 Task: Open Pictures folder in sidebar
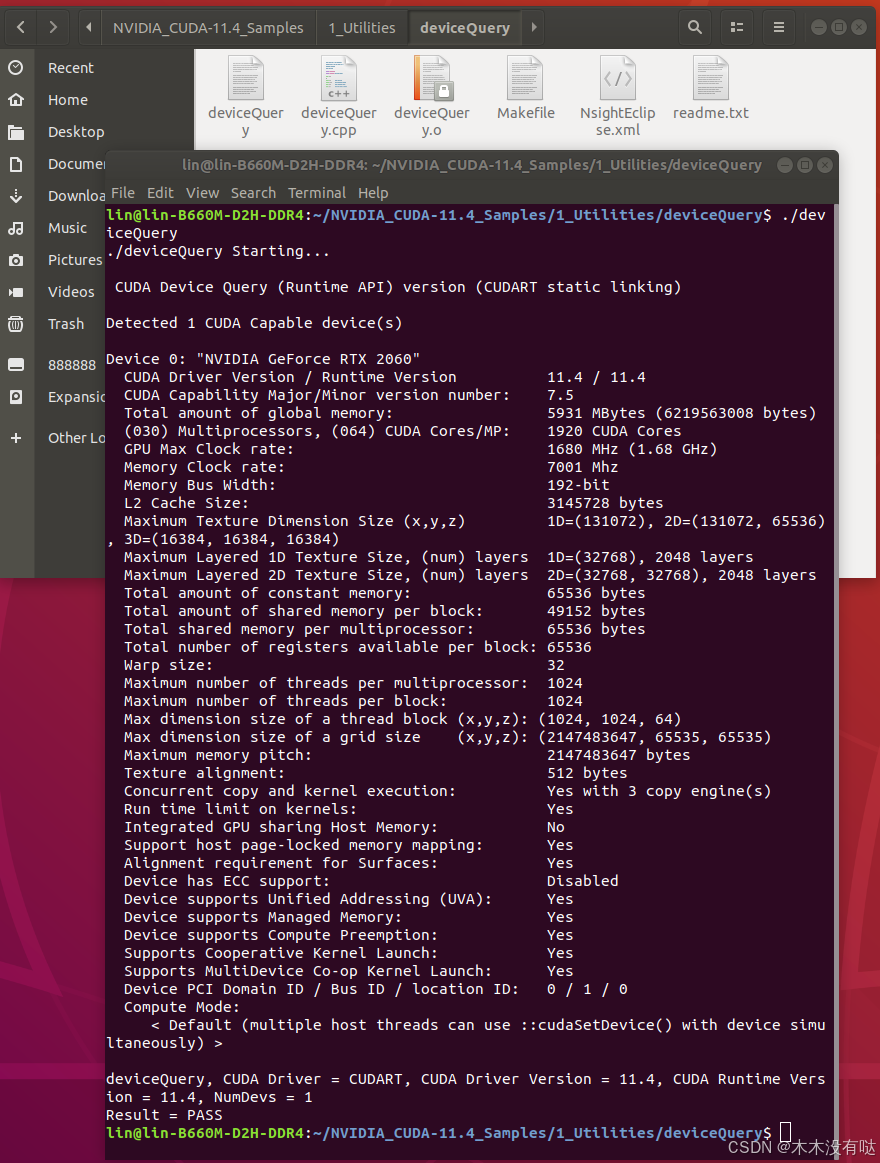74,260
